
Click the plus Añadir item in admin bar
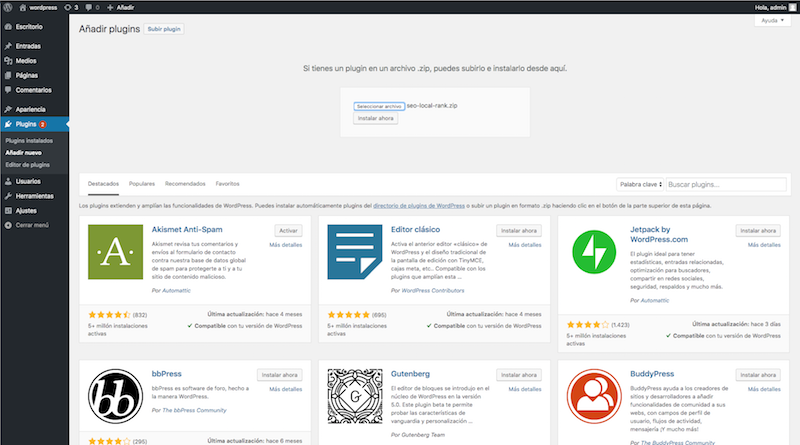[x=120, y=7]
